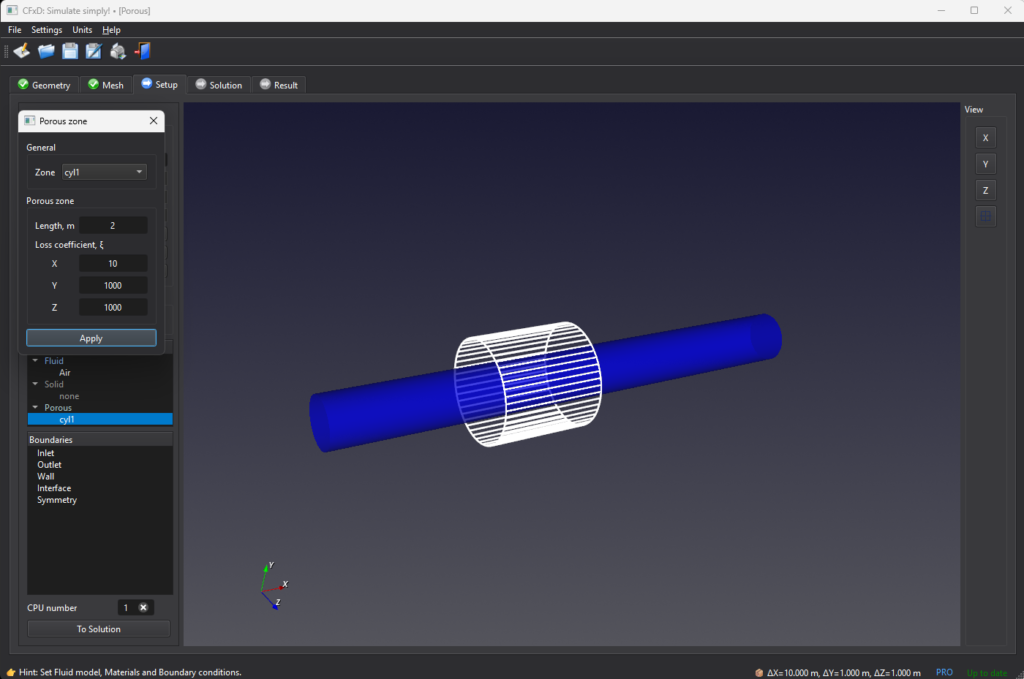This screenshot has width=1024, height=679.
Task: Open the Settings menu
Action: coord(46,30)
